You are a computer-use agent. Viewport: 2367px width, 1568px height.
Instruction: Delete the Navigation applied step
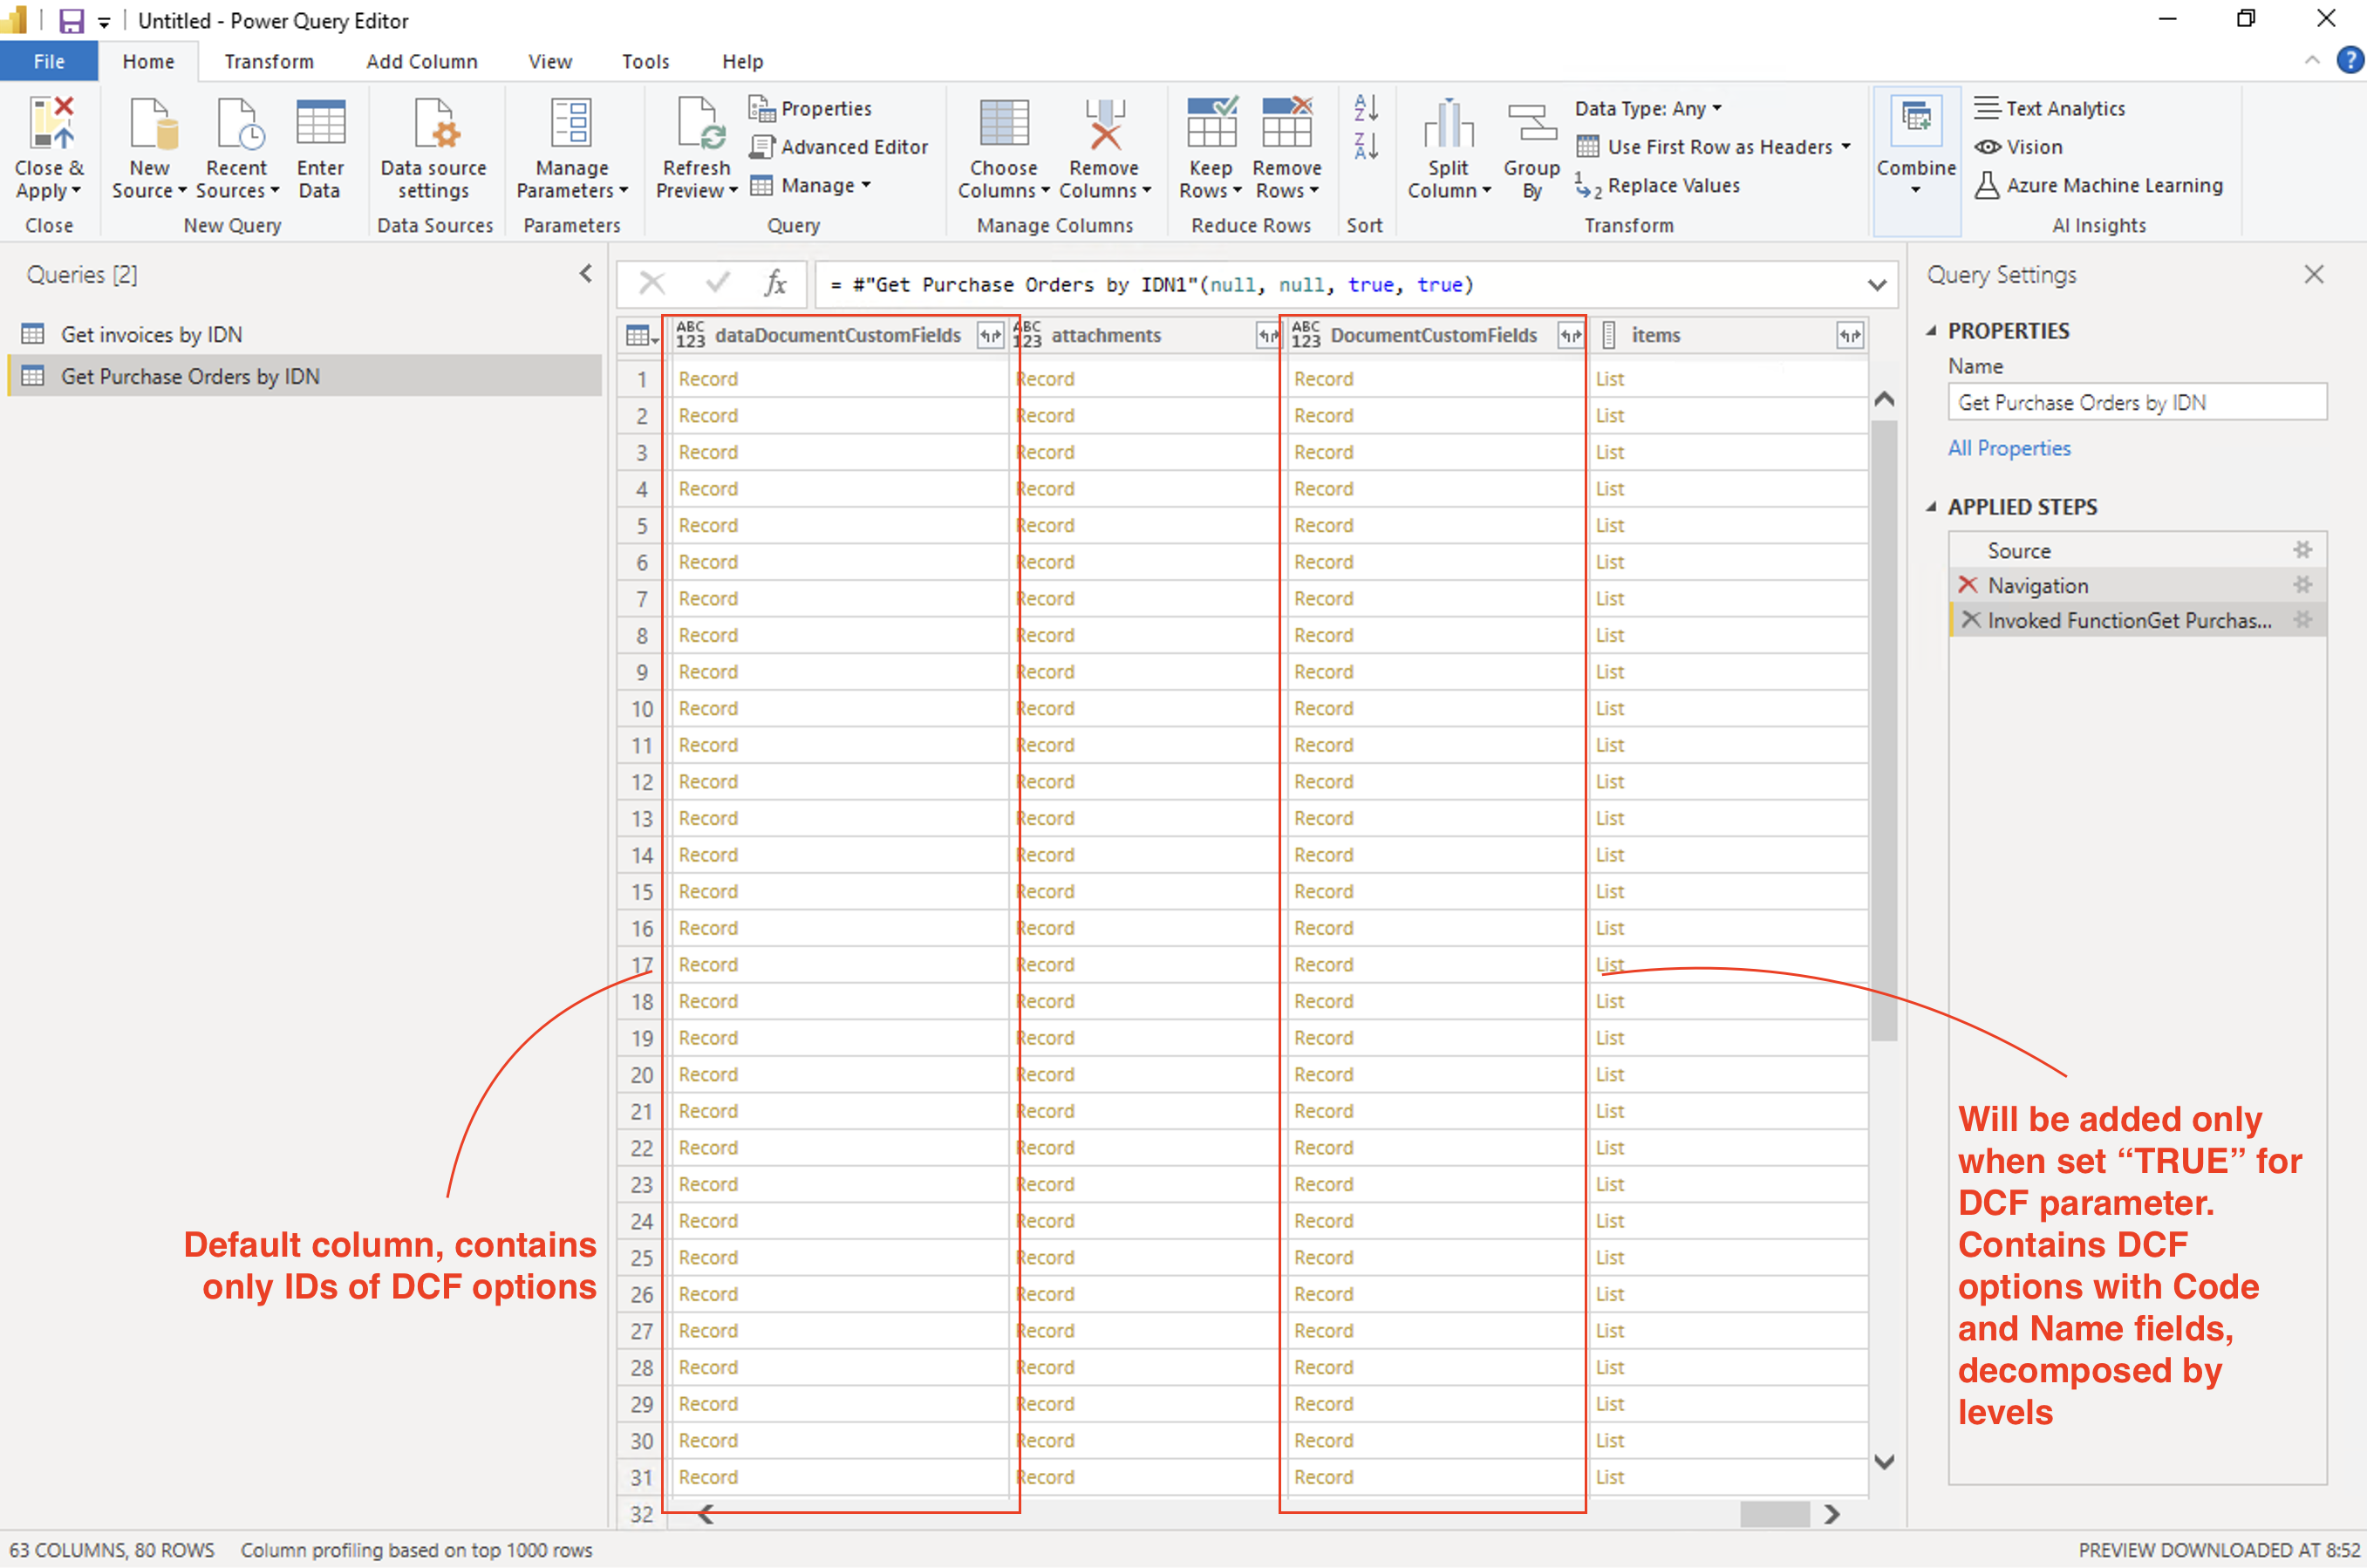click(x=1967, y=585)
